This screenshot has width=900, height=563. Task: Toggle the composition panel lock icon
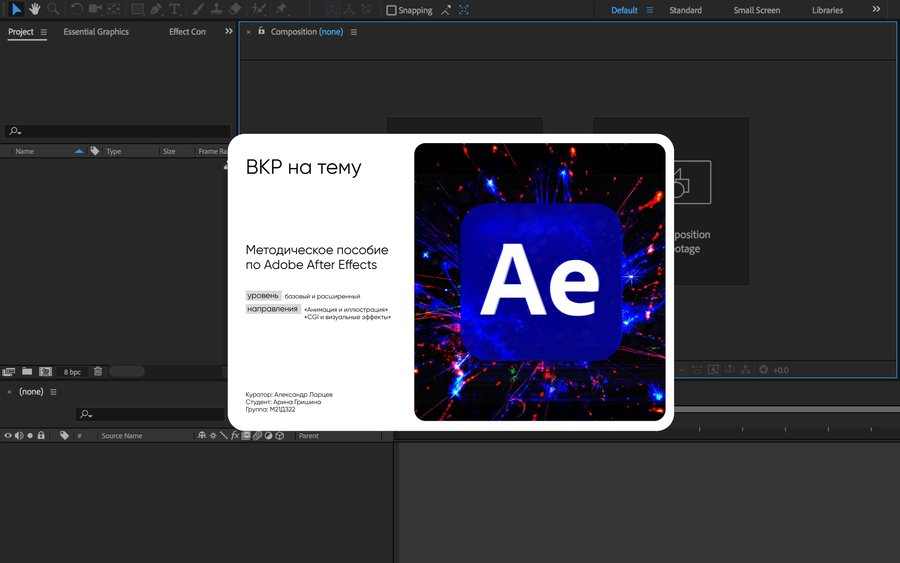pyautogui.click(x=261, y=31)
